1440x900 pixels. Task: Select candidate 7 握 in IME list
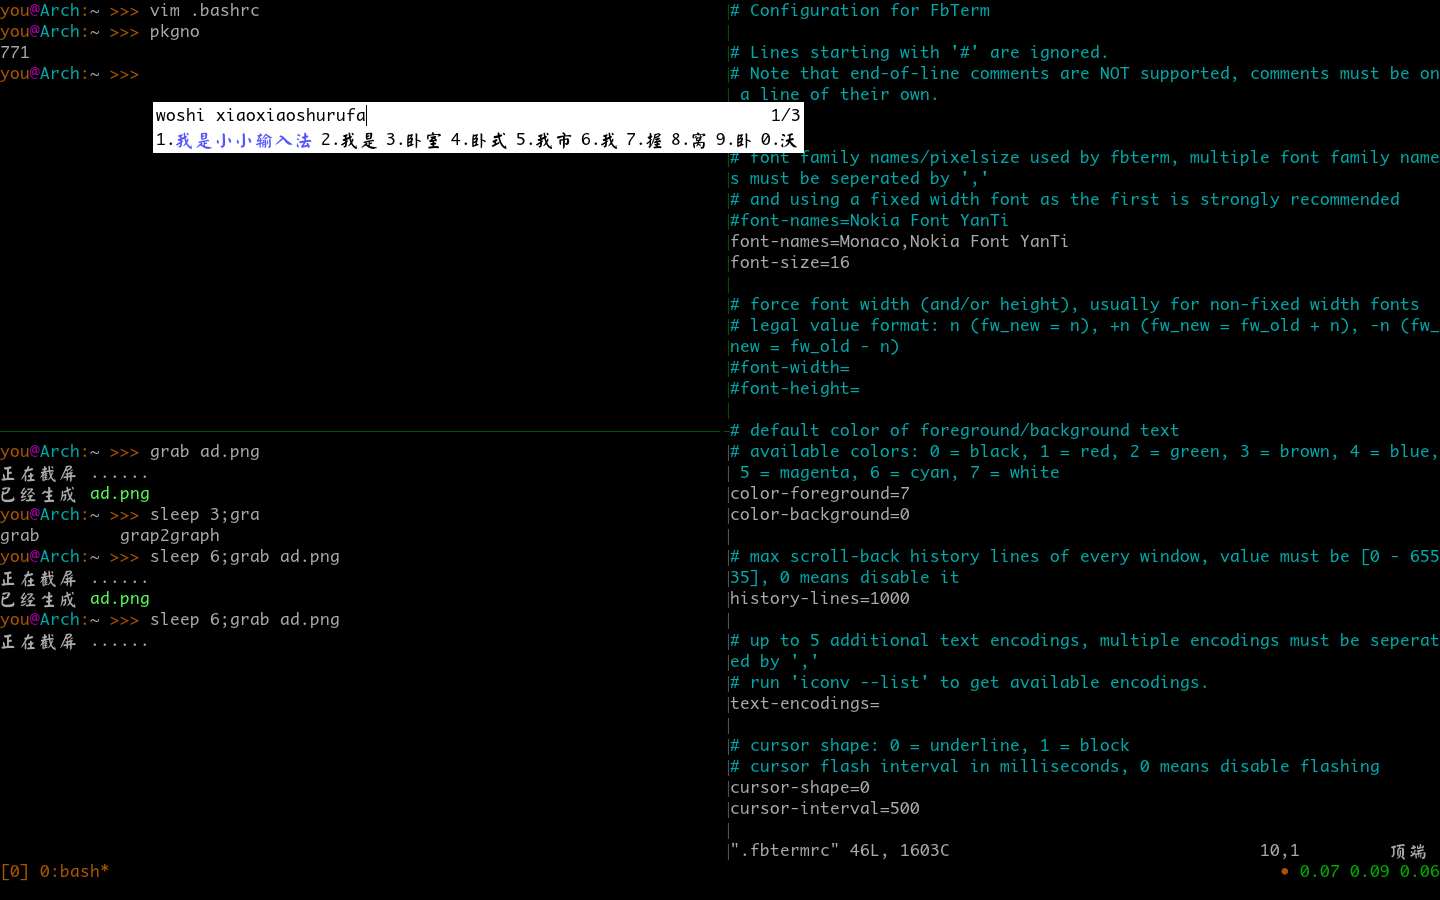pos(644,140)
